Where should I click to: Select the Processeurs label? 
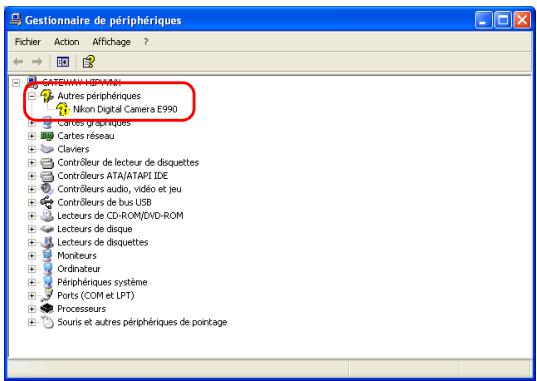click(82, 309)
